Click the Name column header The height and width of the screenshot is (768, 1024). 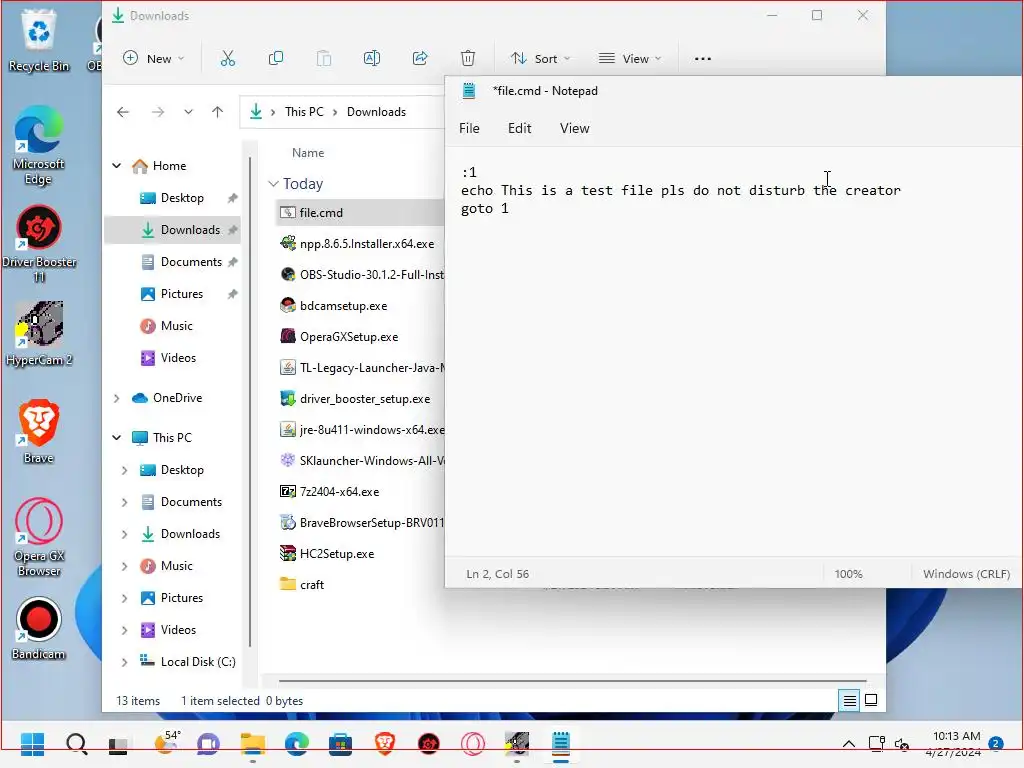coord(308,153)
